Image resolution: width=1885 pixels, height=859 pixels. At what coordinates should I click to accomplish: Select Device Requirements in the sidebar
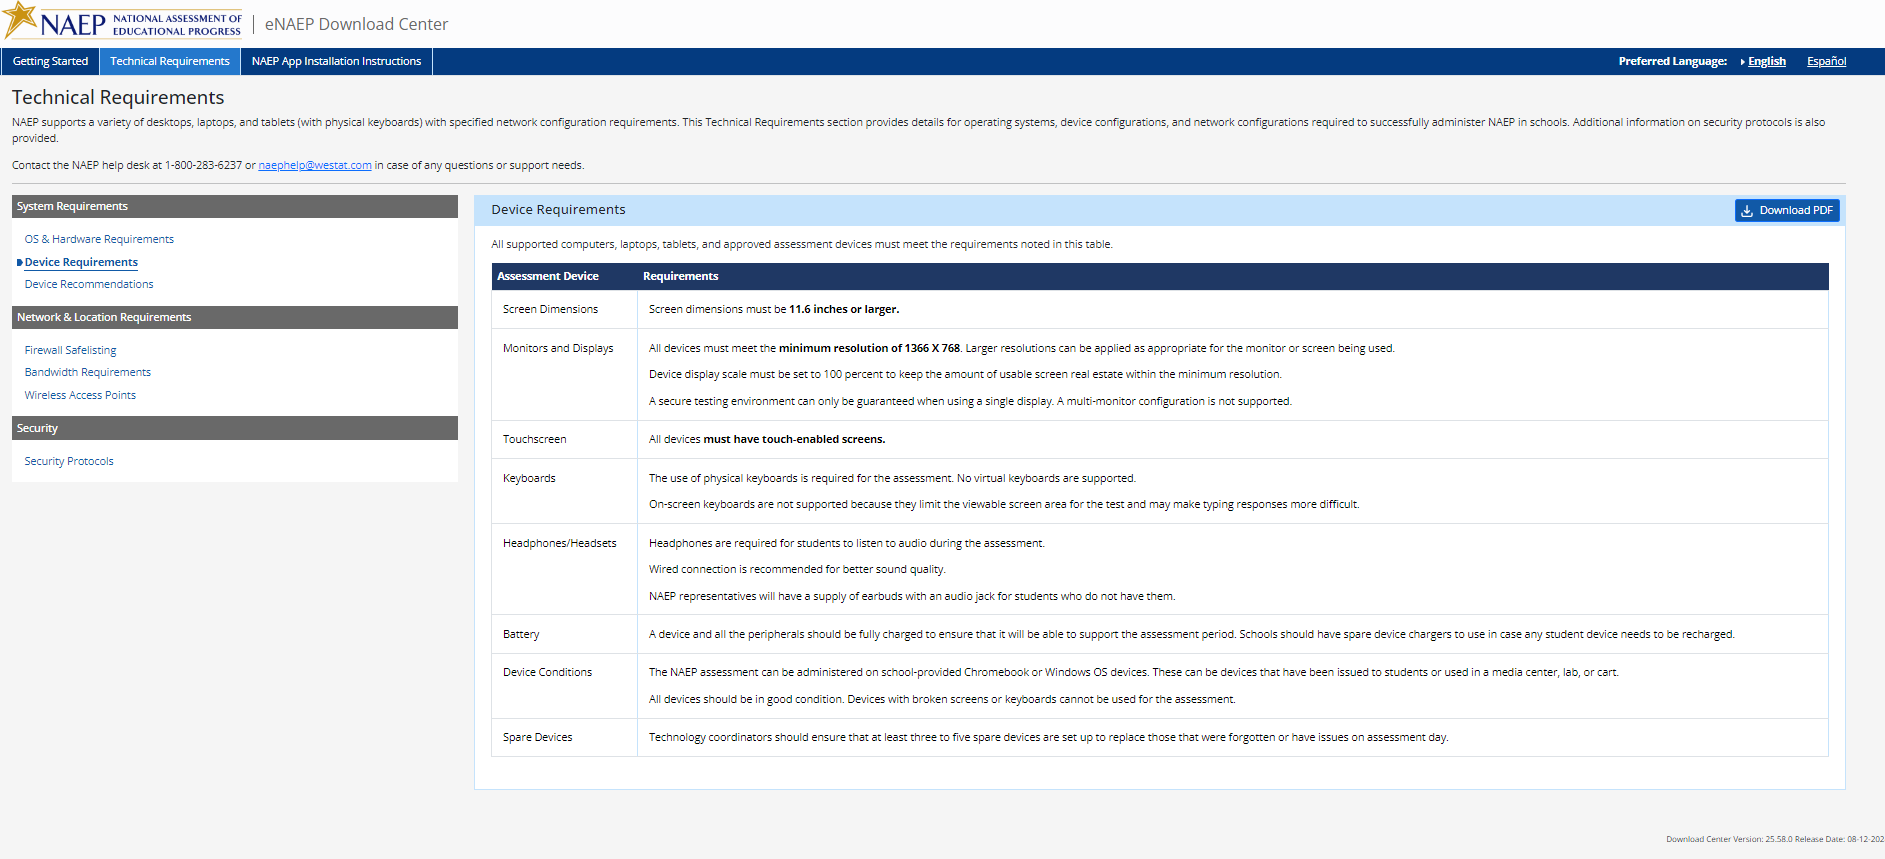point(81,262)
